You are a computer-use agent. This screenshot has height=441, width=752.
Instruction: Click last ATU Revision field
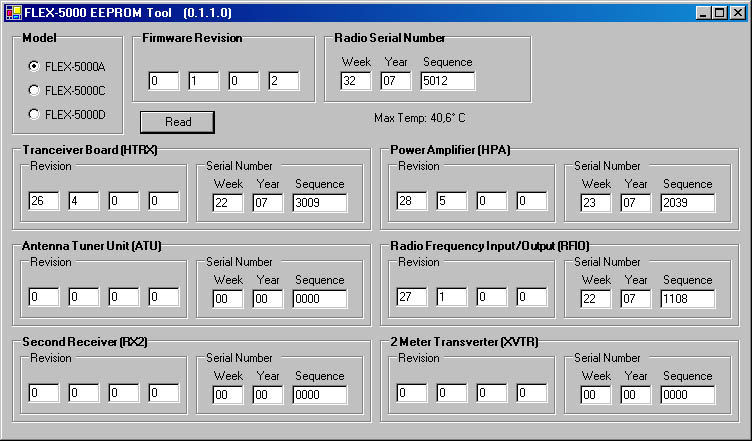164,297
